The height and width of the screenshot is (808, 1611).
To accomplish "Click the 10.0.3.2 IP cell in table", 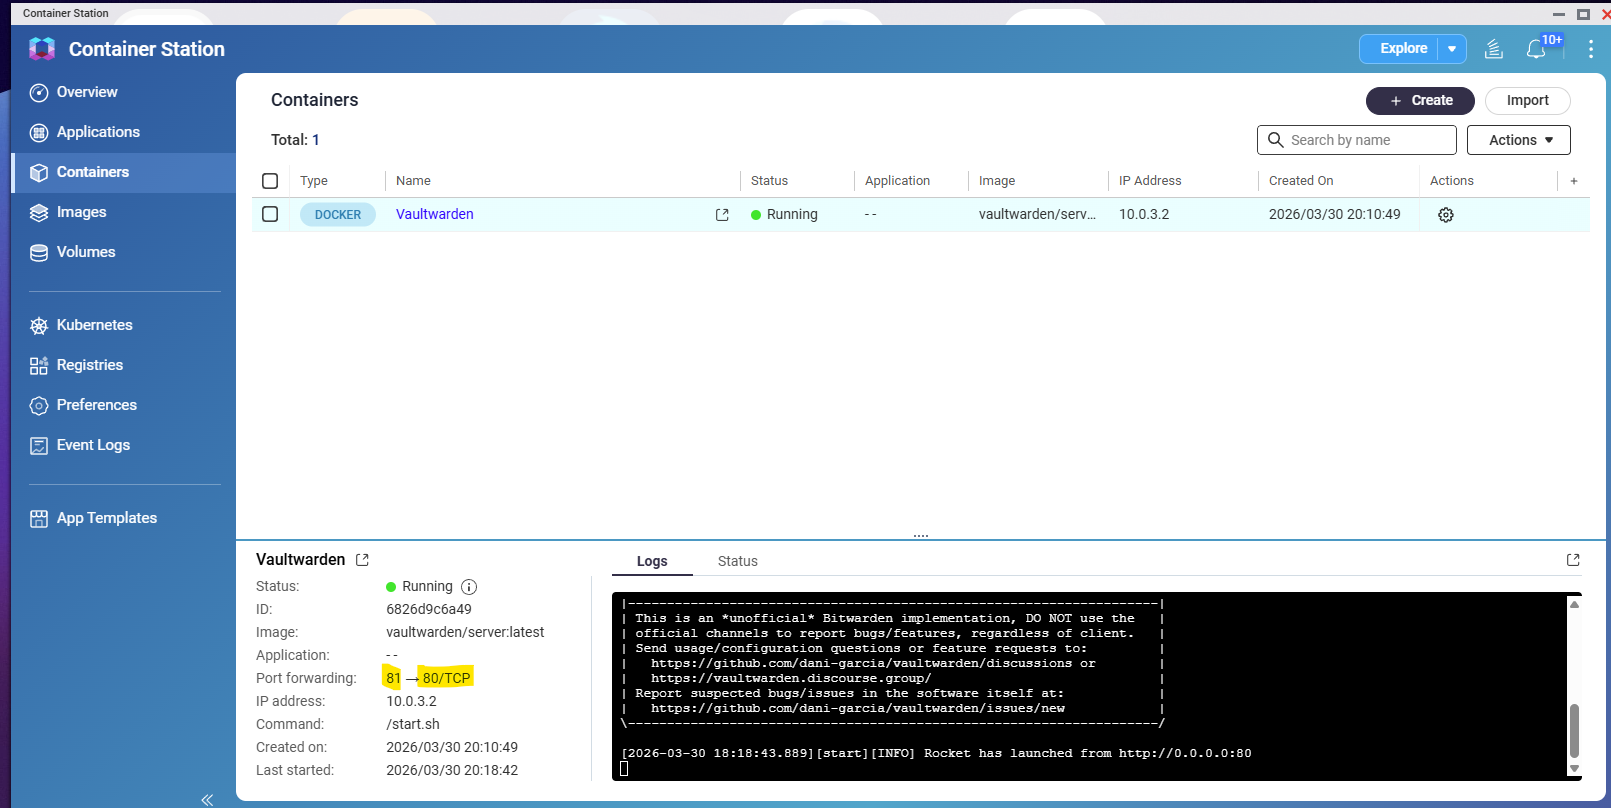I will (1144, 214).
